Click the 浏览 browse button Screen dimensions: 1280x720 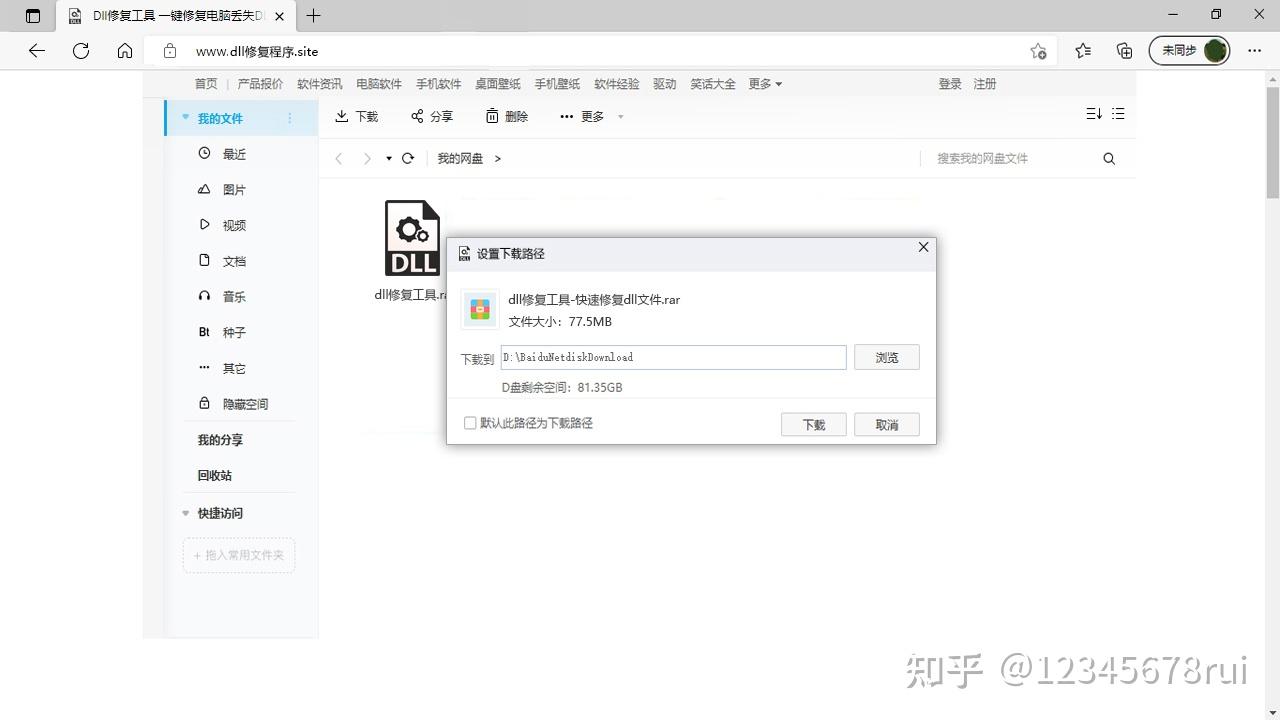tap(886, 357)
